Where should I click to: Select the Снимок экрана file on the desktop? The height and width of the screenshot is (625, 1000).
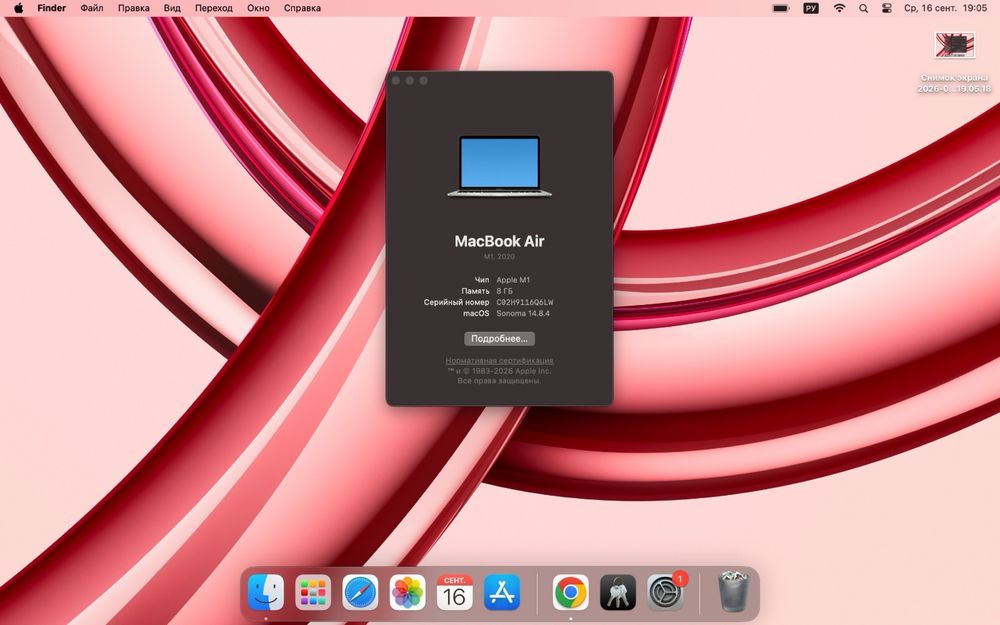pyautogui.click(x=954, y=62)
